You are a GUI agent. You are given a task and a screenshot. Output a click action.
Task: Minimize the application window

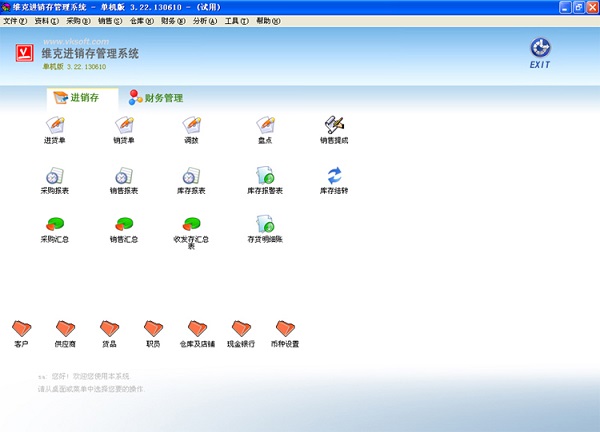pos(565,7)
